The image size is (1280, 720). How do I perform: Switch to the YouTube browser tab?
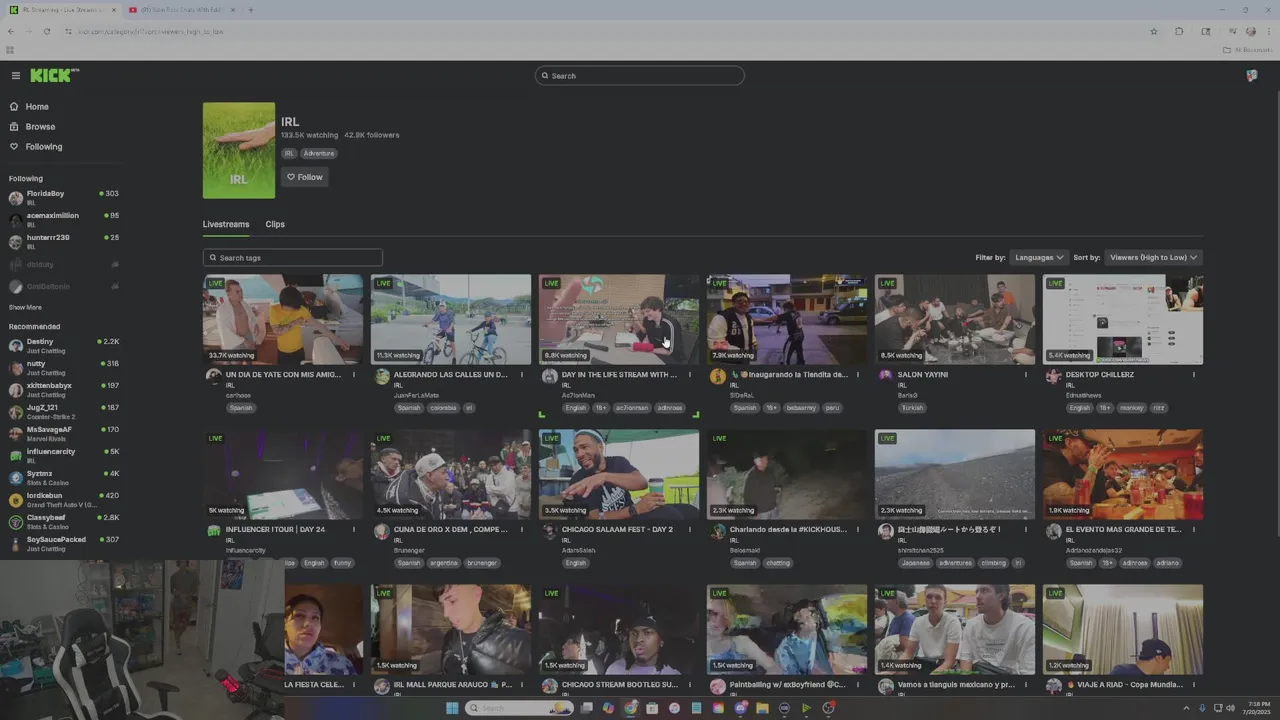coord(180,10)
